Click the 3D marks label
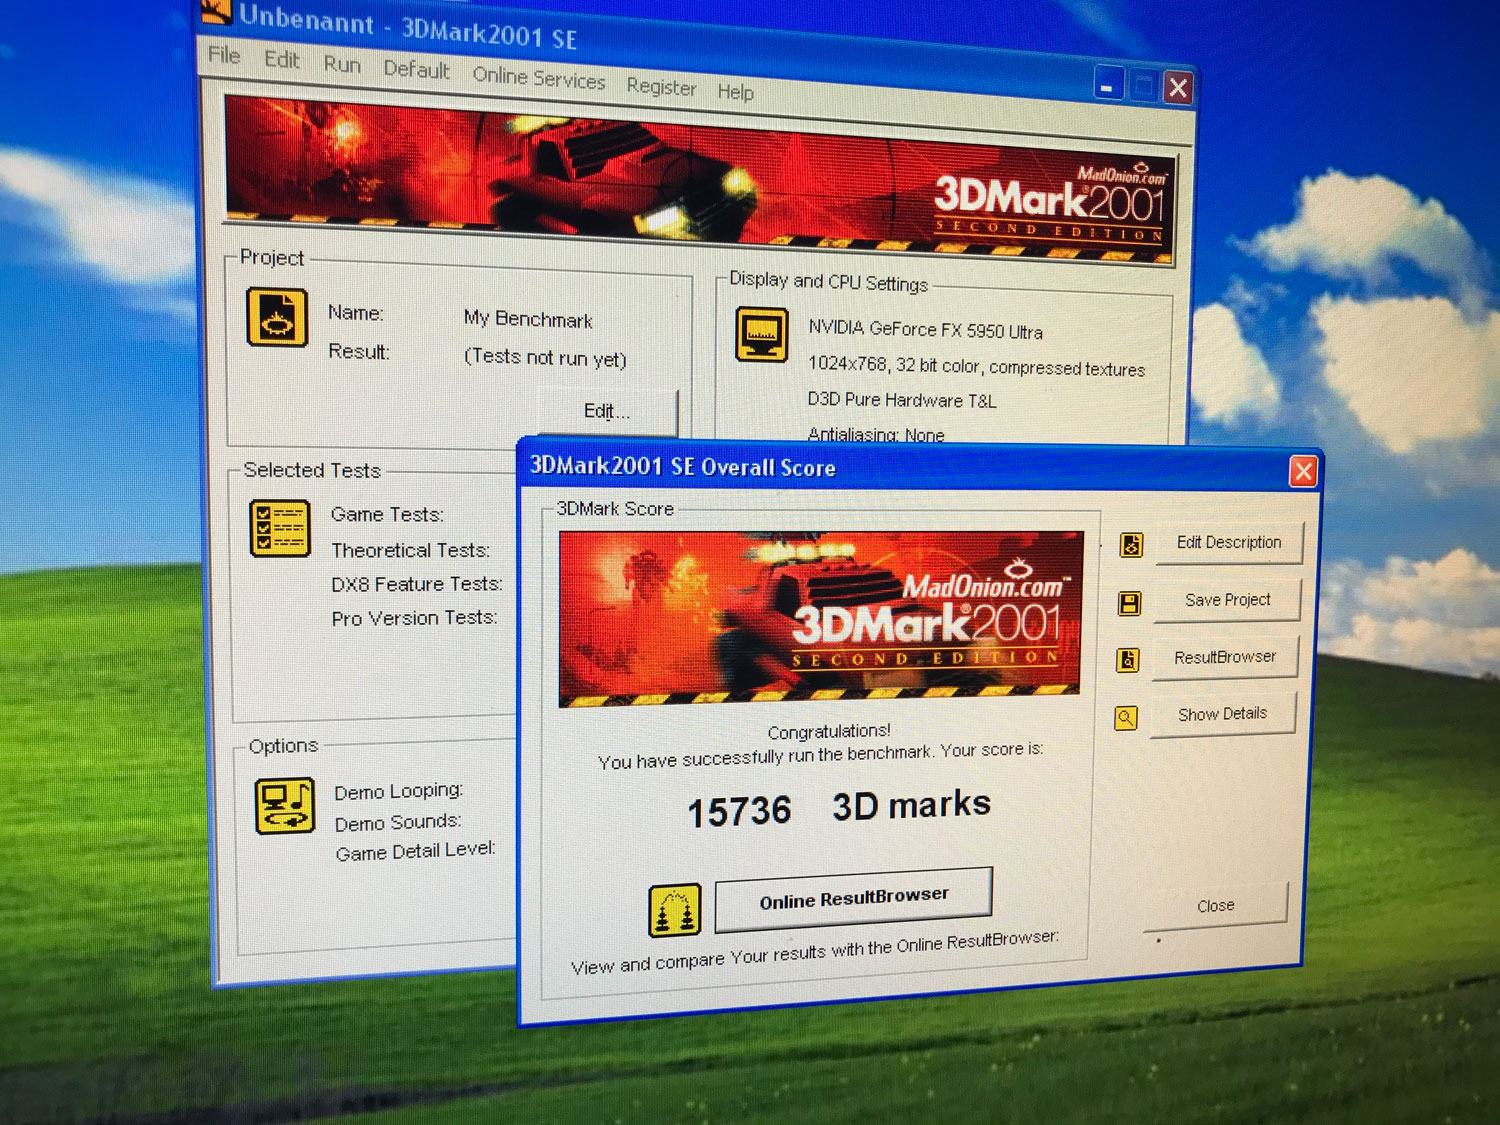 click(911, 805)
